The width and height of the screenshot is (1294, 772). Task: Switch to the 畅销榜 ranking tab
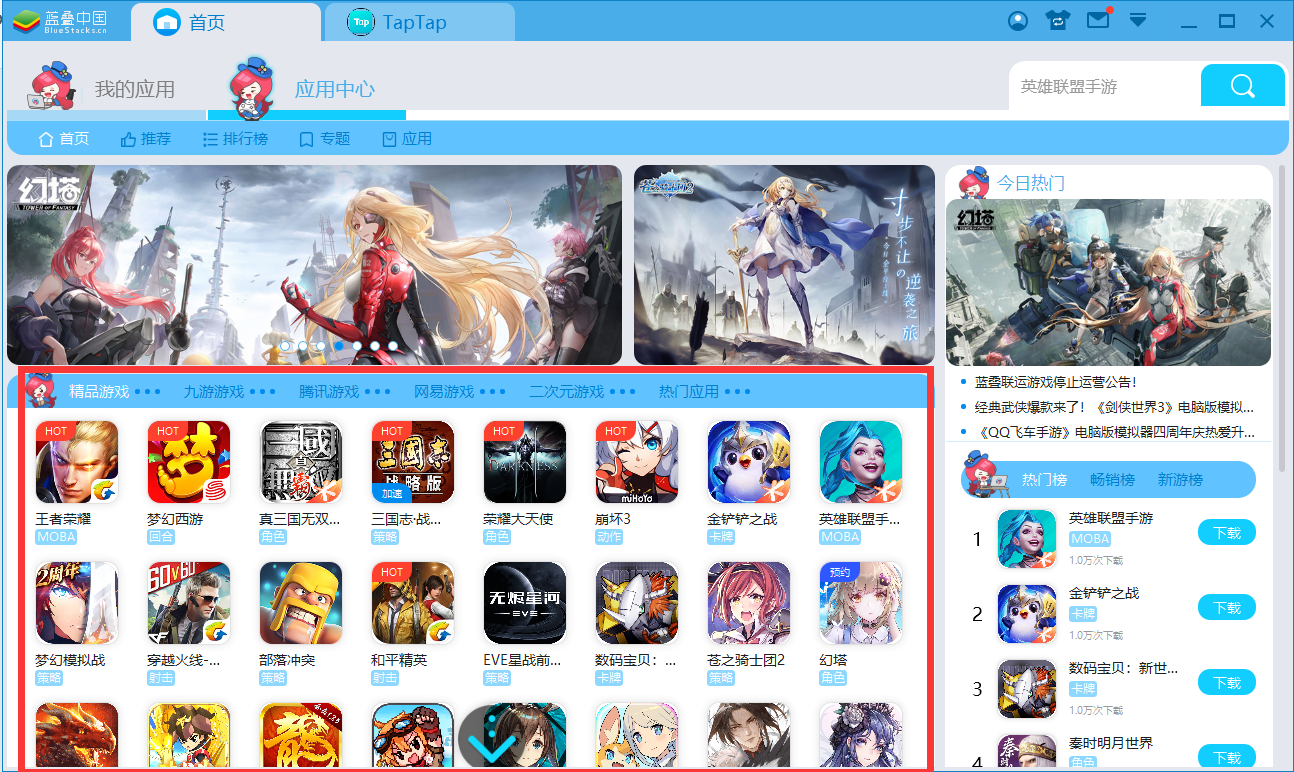(x=1112, y=480)
